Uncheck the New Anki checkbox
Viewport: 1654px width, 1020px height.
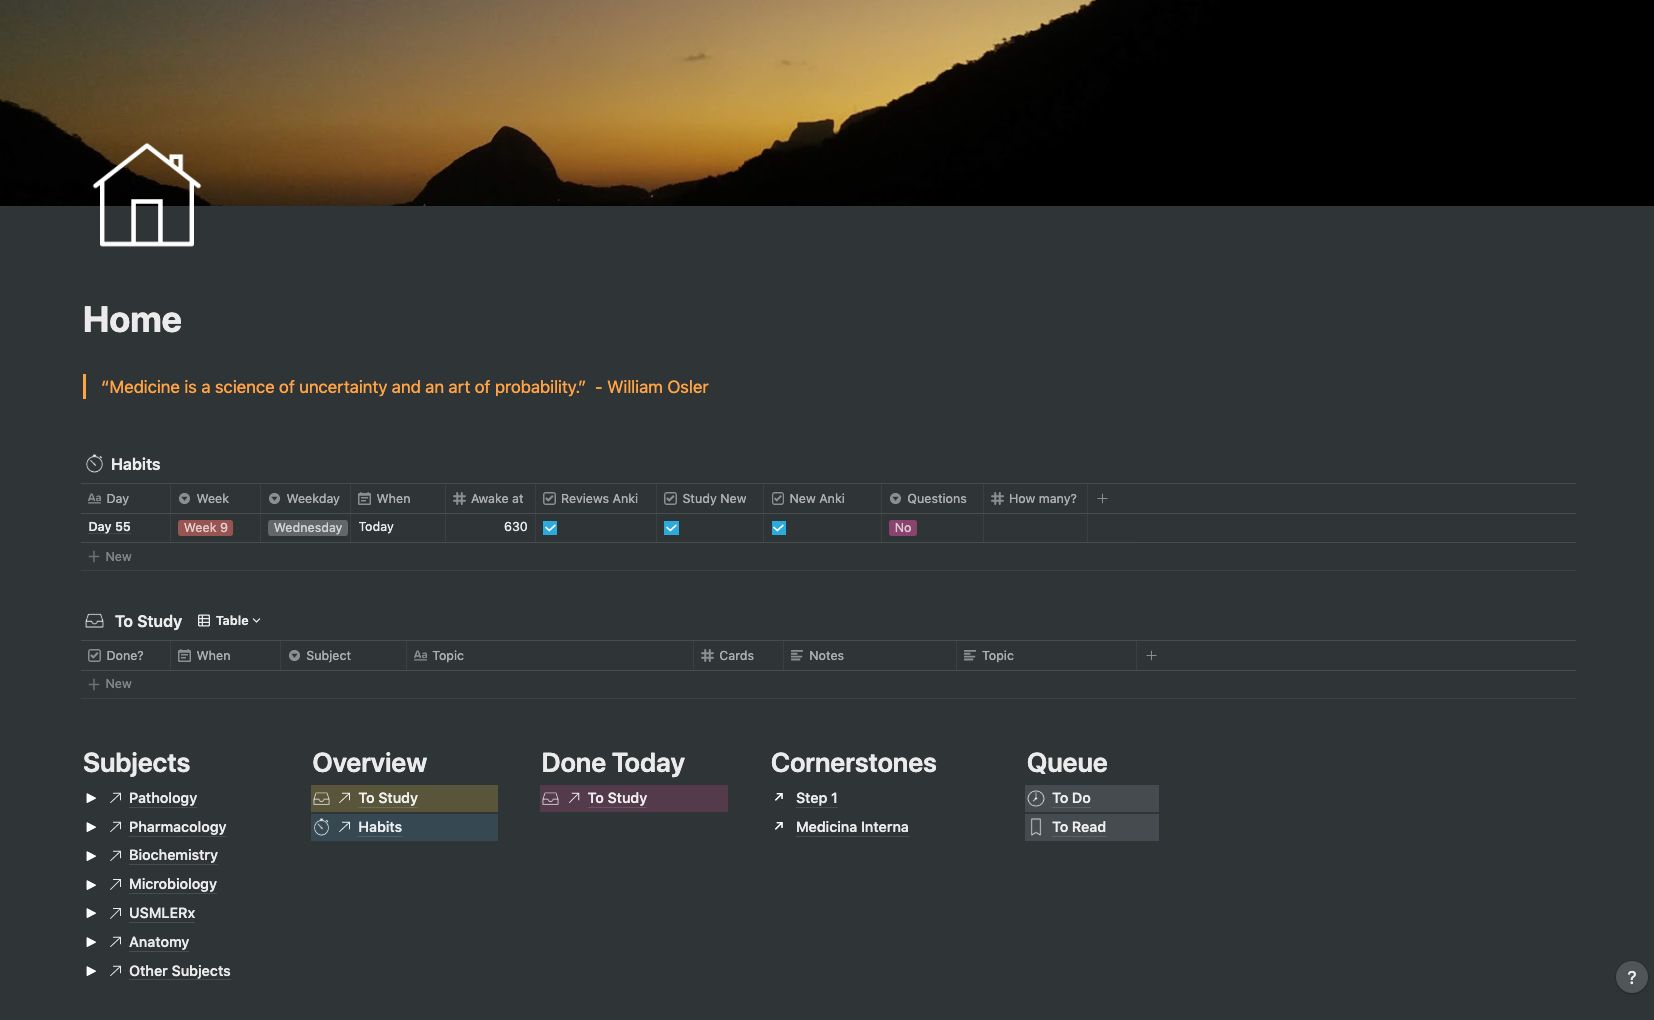[x=779, y=527]
